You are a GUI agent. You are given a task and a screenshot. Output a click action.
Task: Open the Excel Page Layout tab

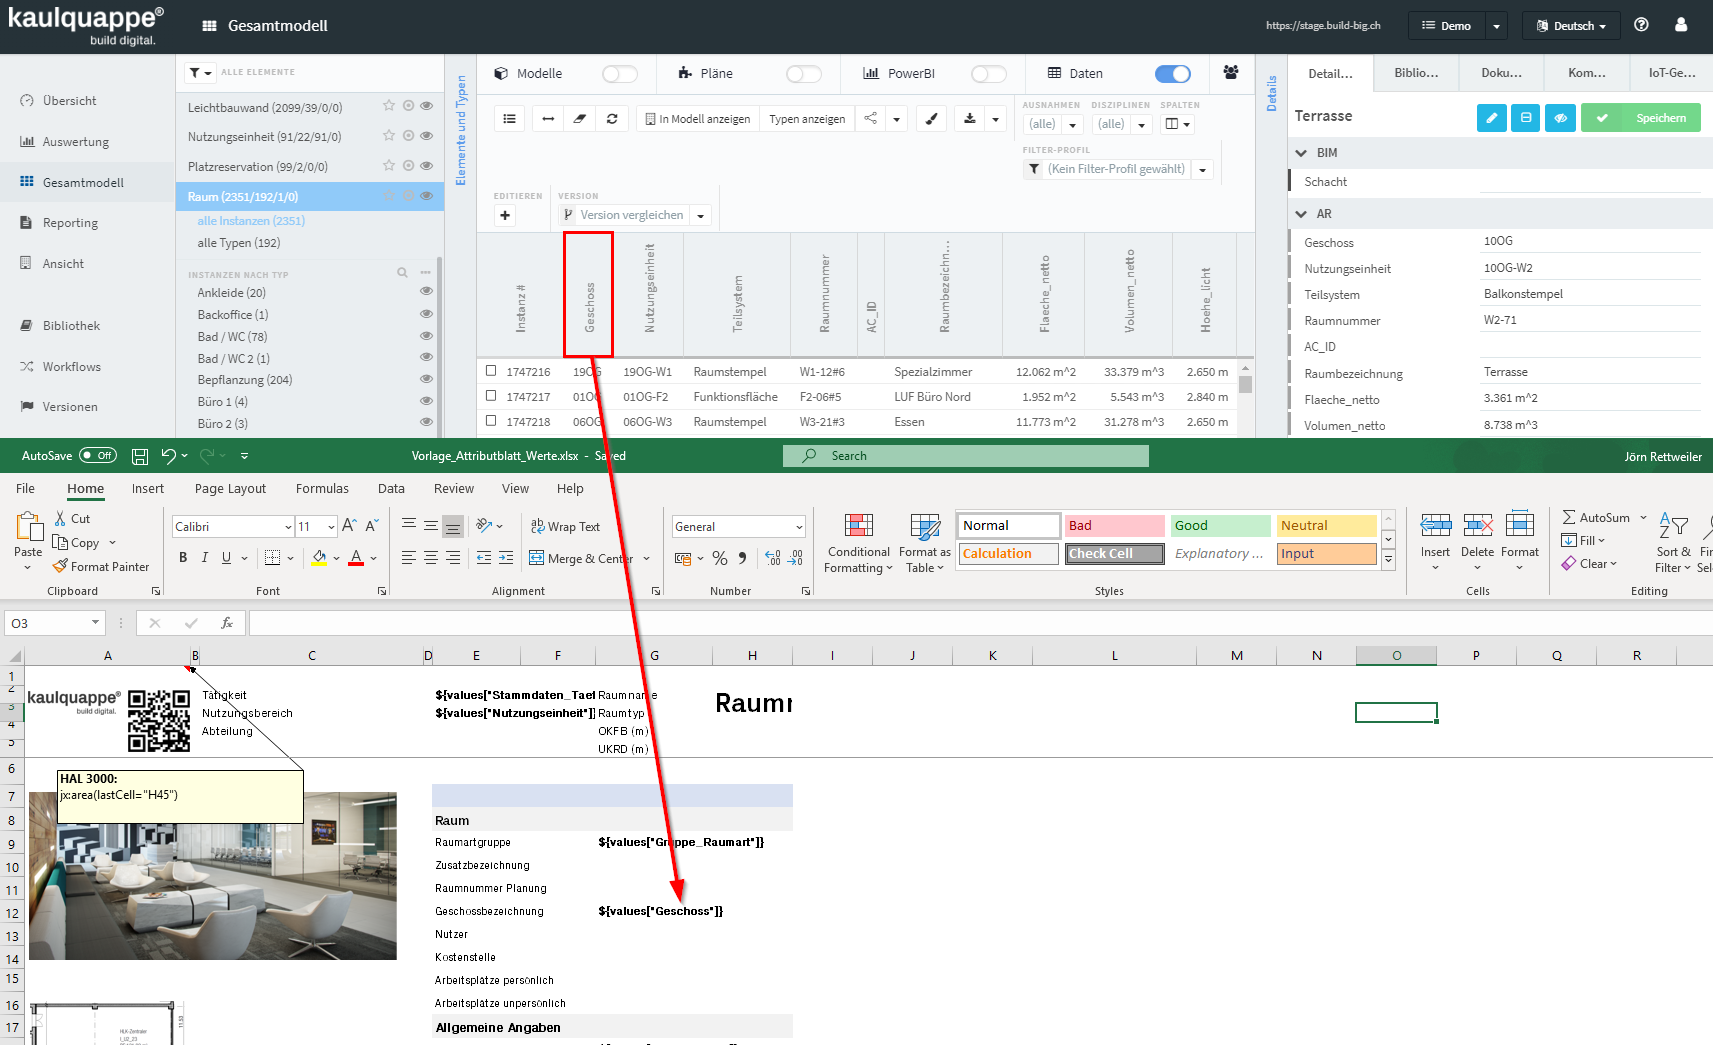tap(230, 489)
